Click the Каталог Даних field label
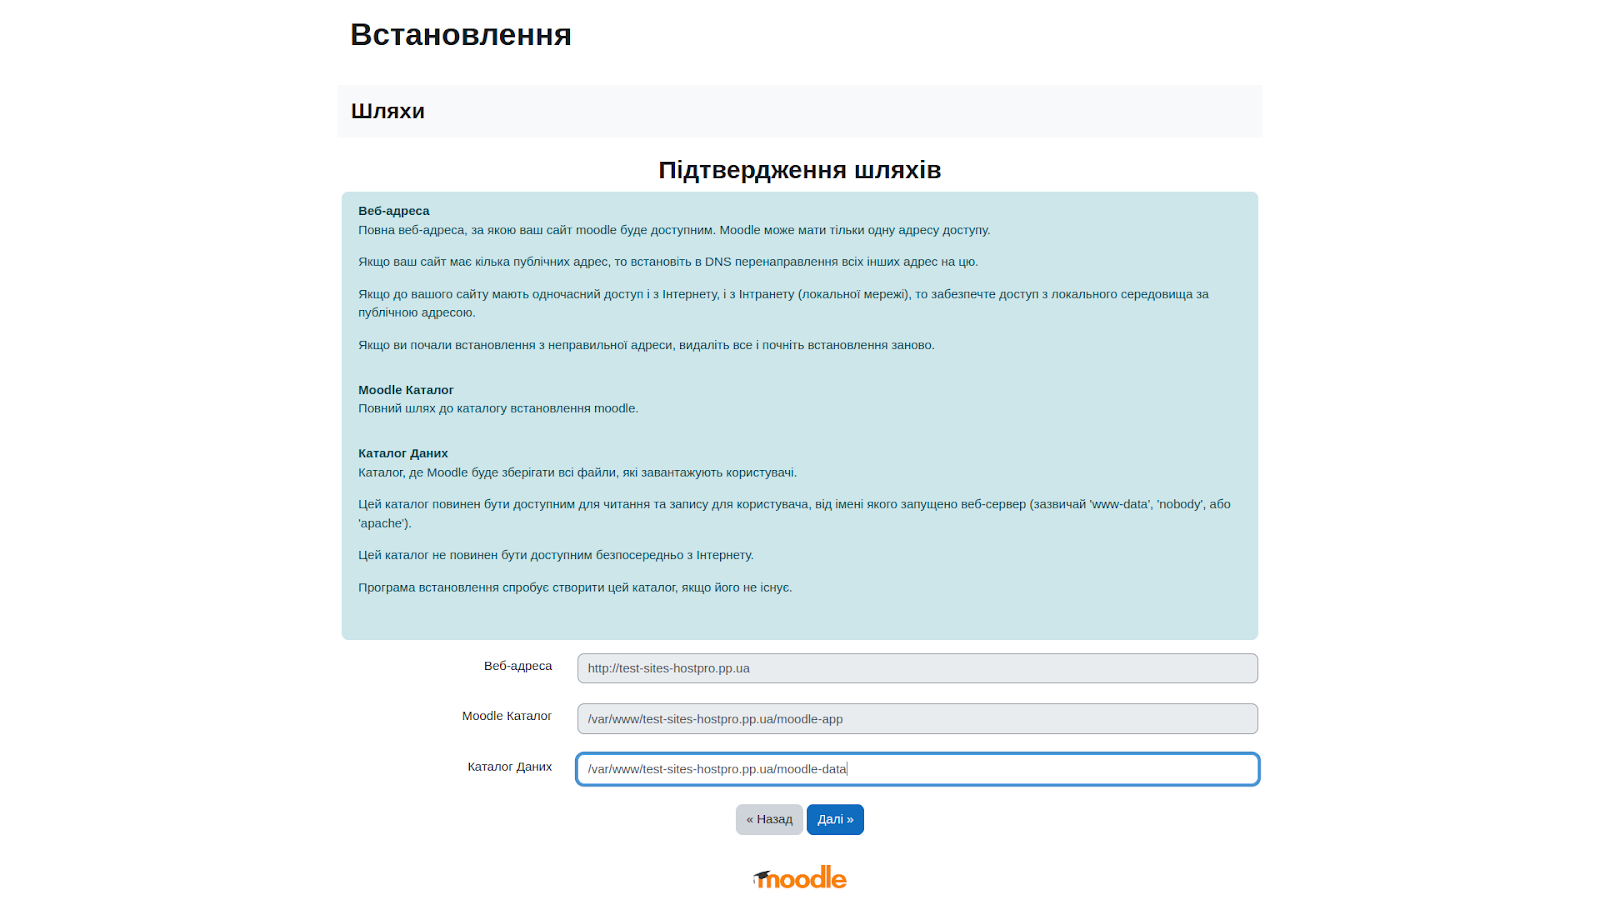This screenshot has height=900, width=1600. tap(510, 767)
